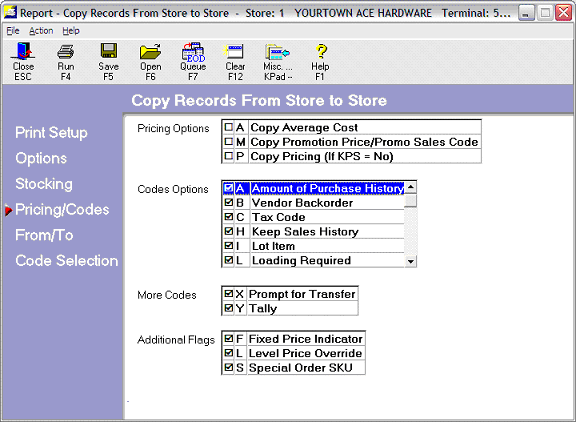Viewport: 576px width, 422px height.
Task: Click the Codes Options scrollbar thumb
Action: click(411, 201)
